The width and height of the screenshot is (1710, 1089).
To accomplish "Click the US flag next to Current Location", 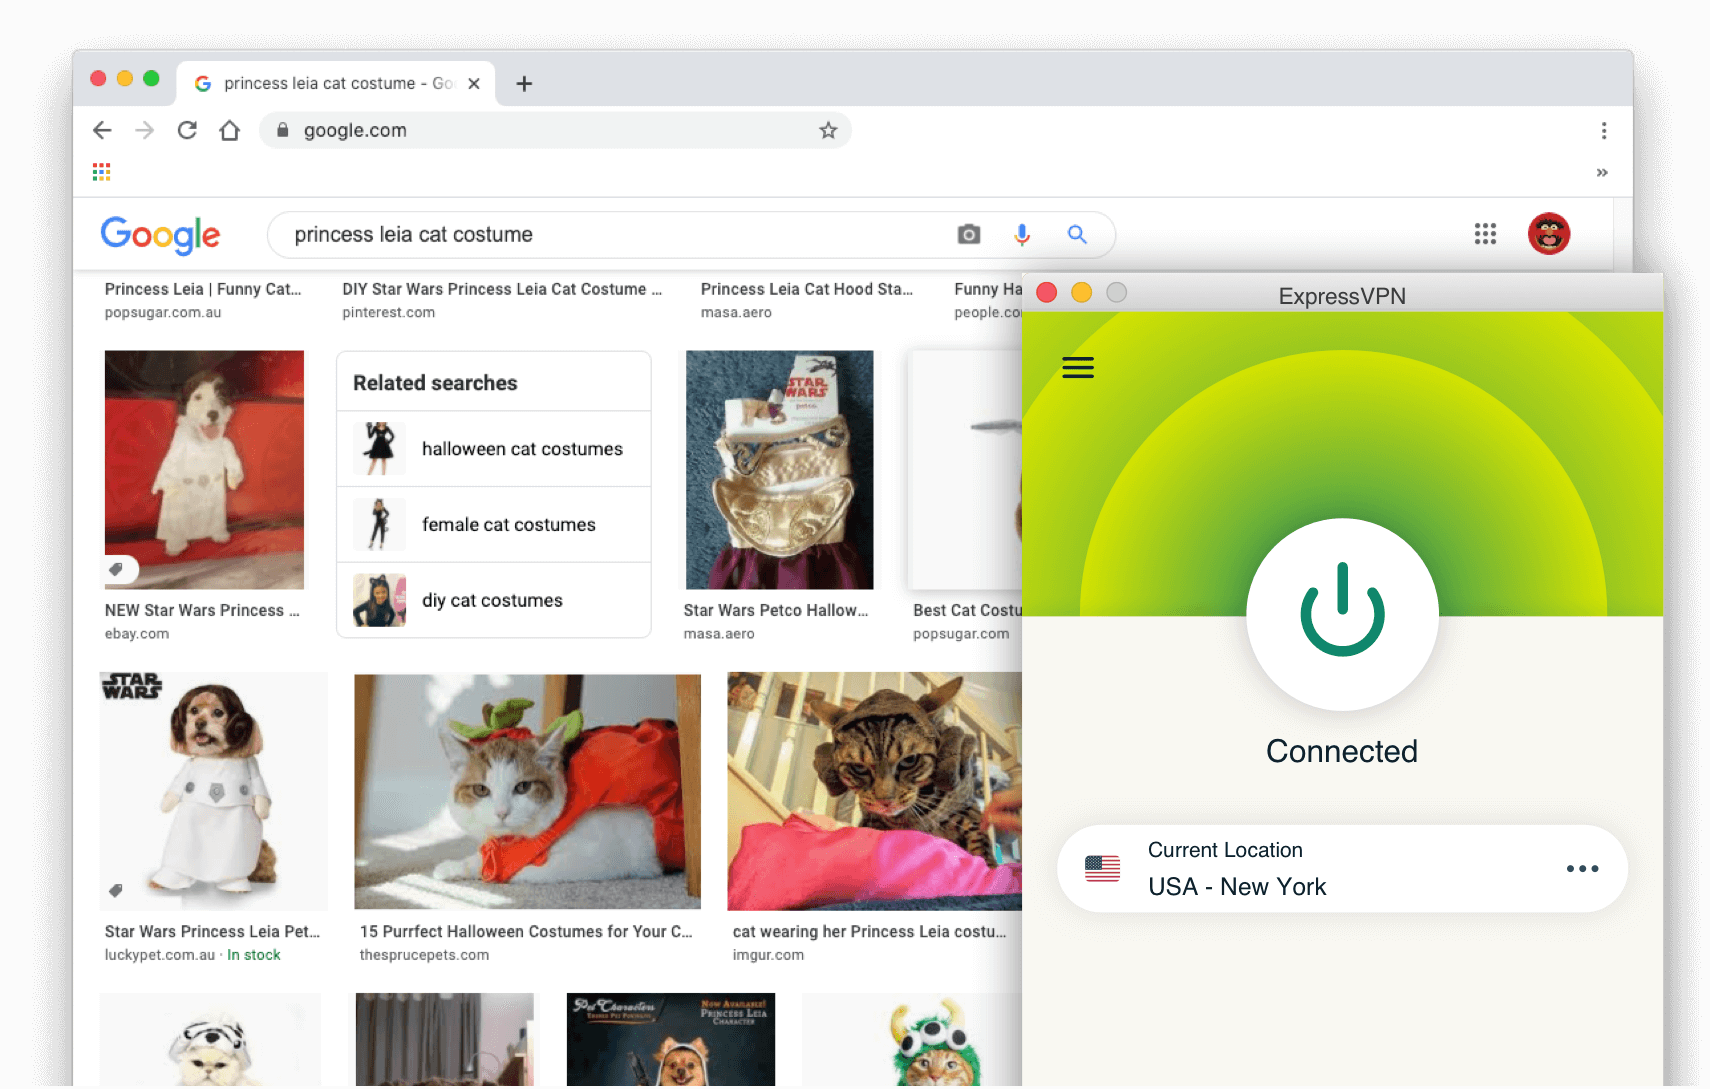I will coord(1103,869).
